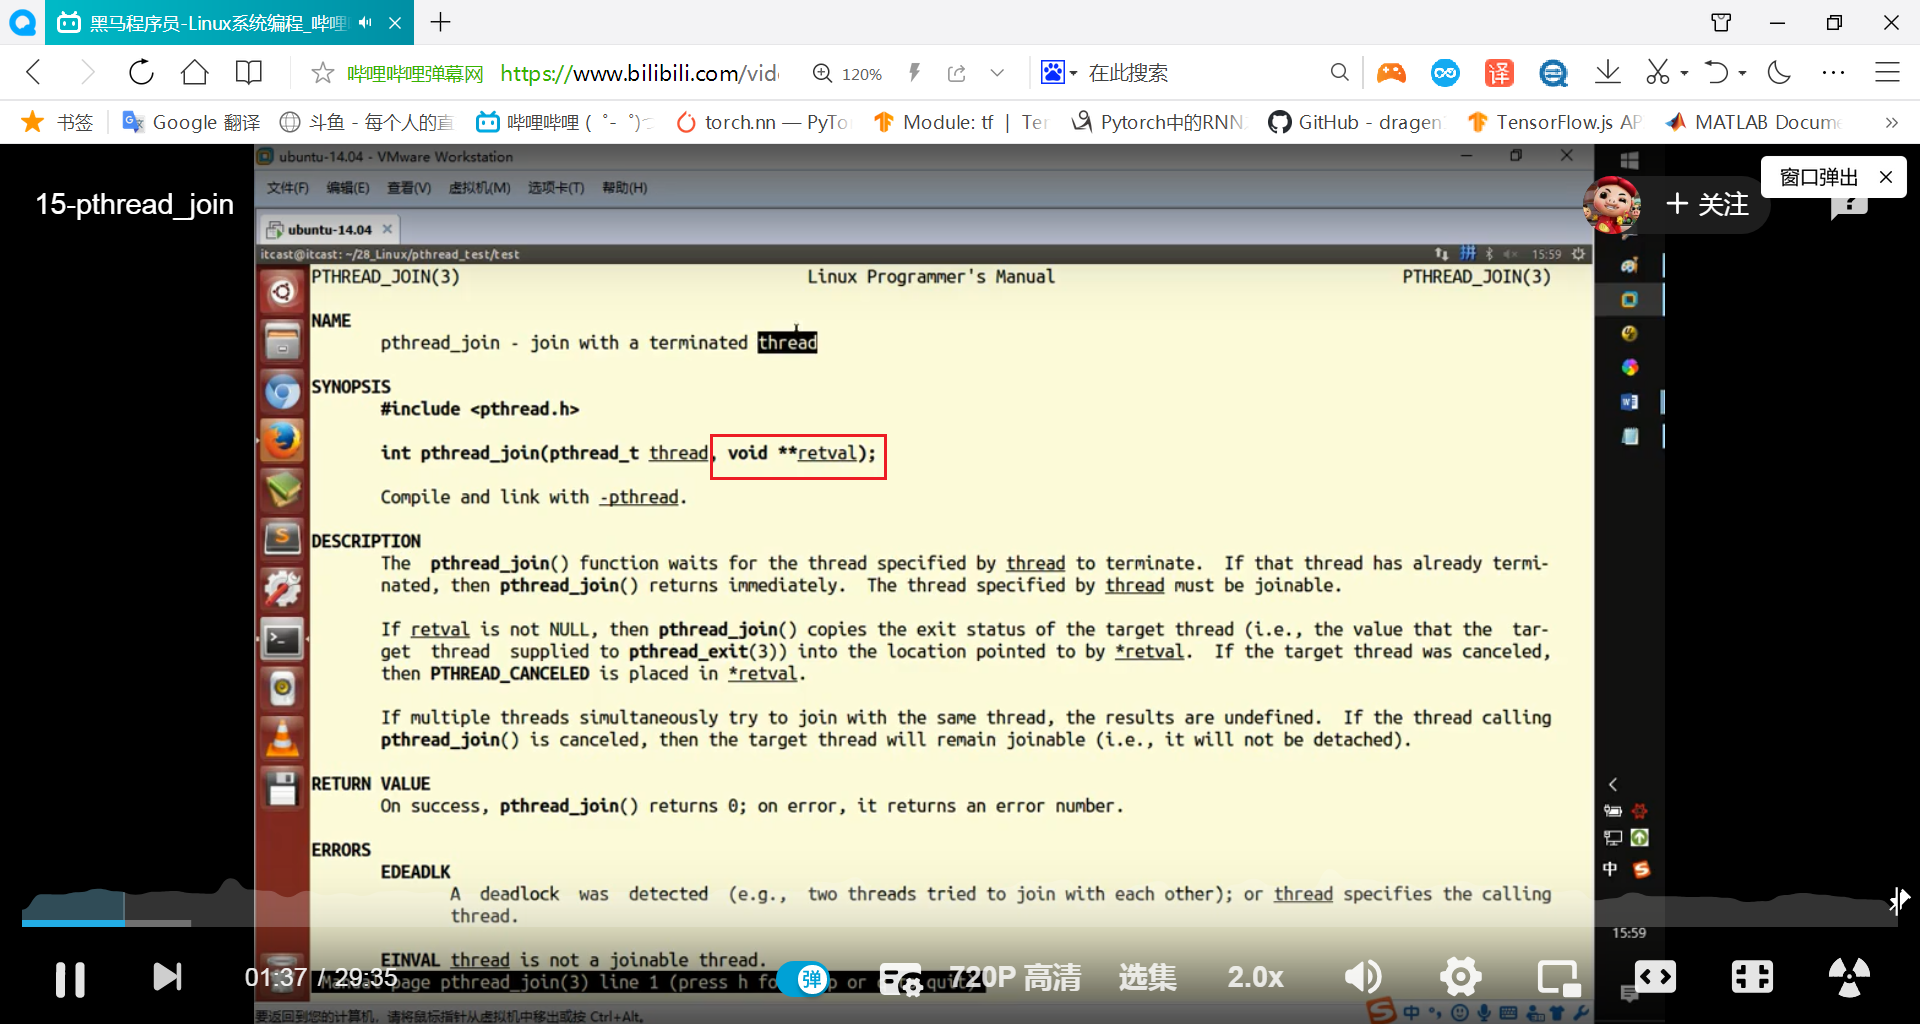Open a new browser tab
1920x1024 pixels.
pos(441,22)
